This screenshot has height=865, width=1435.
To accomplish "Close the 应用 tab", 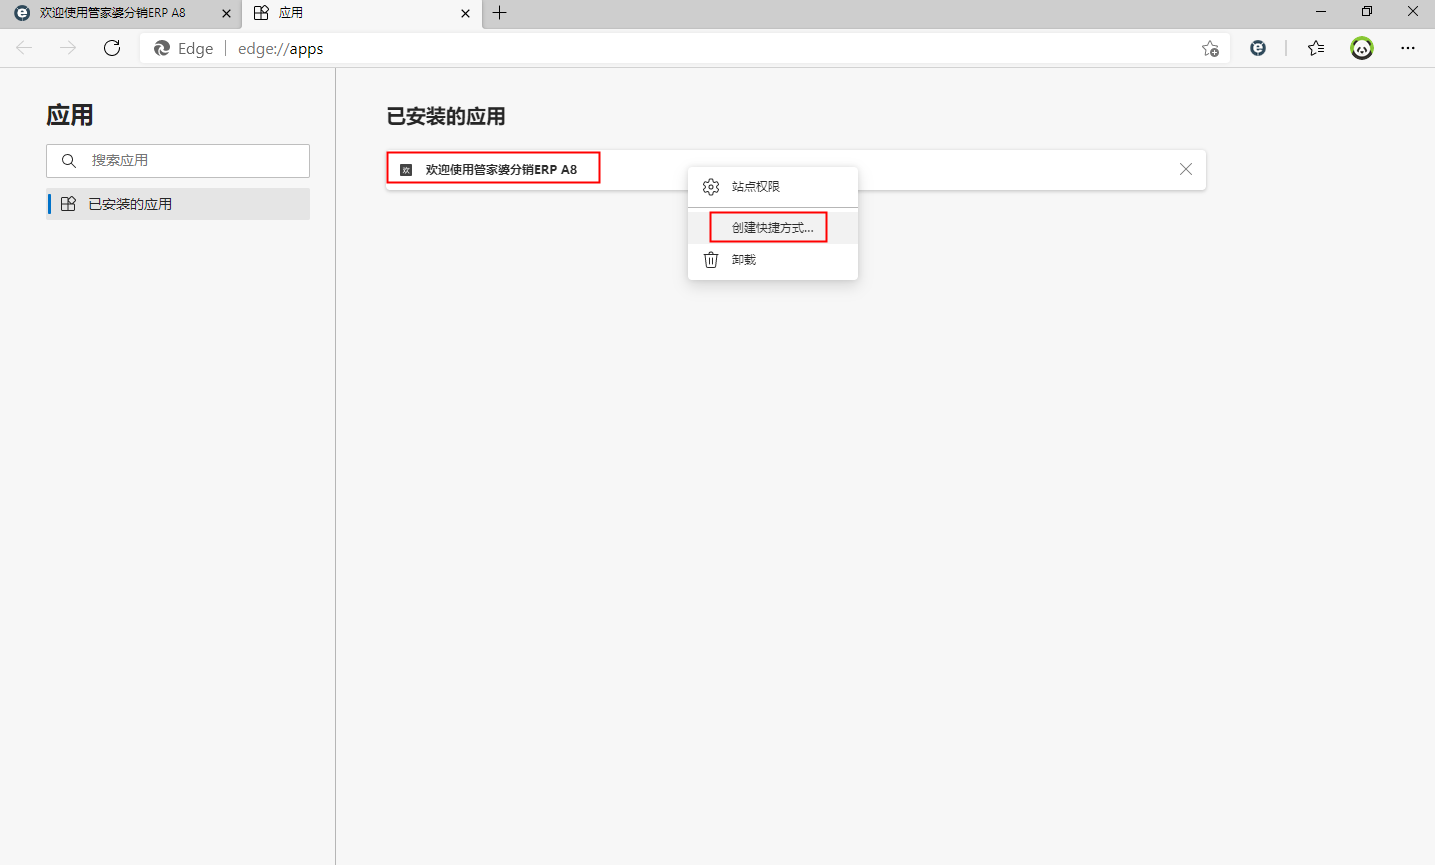I will (x=465, y=13).
